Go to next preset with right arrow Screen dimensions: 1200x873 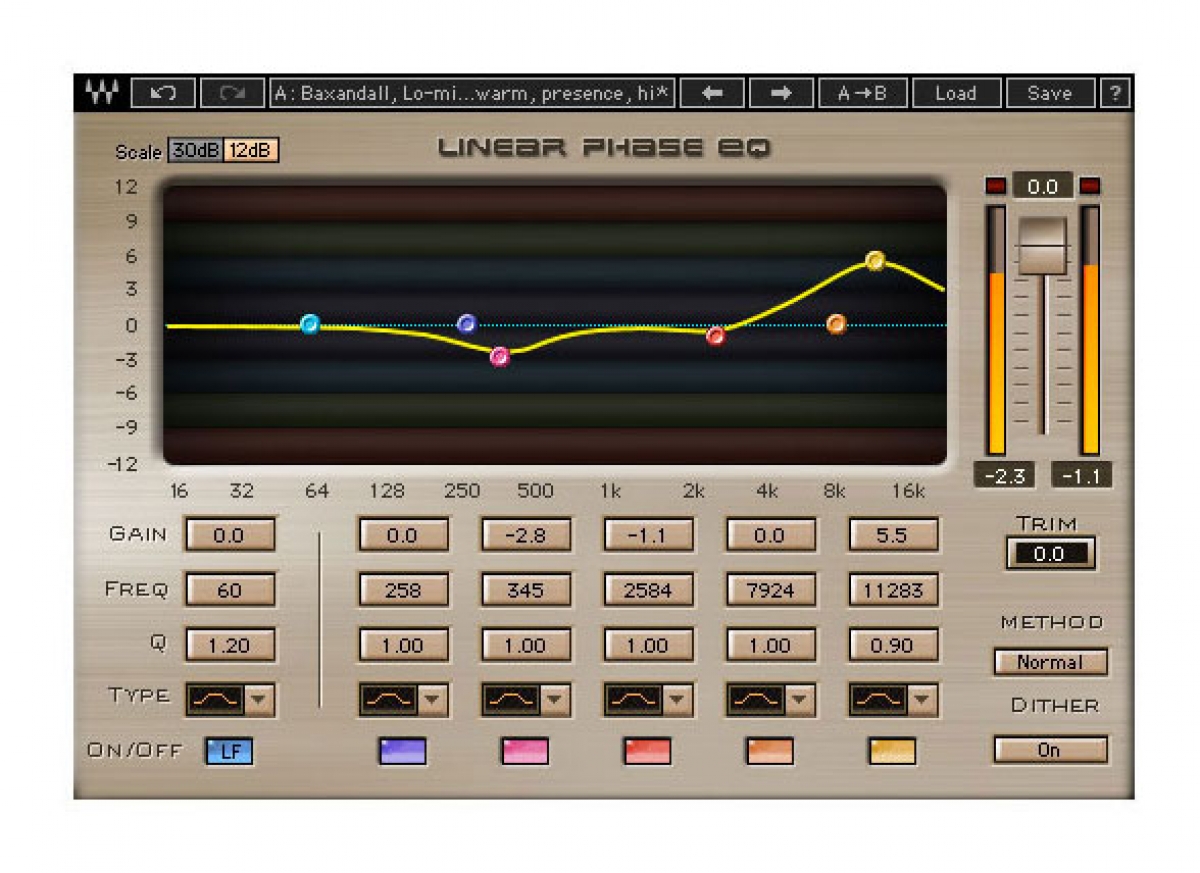(x=781, y=93)
